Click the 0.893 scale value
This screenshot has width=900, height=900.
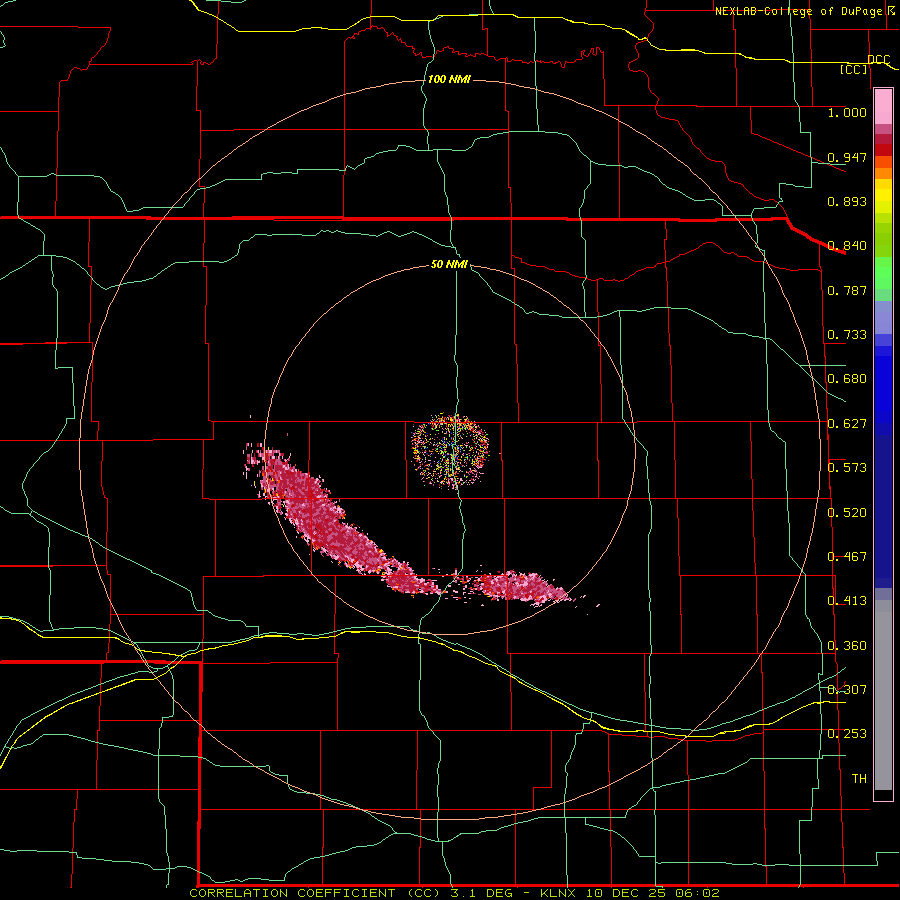pyautogui.click(x=847, y=201)
